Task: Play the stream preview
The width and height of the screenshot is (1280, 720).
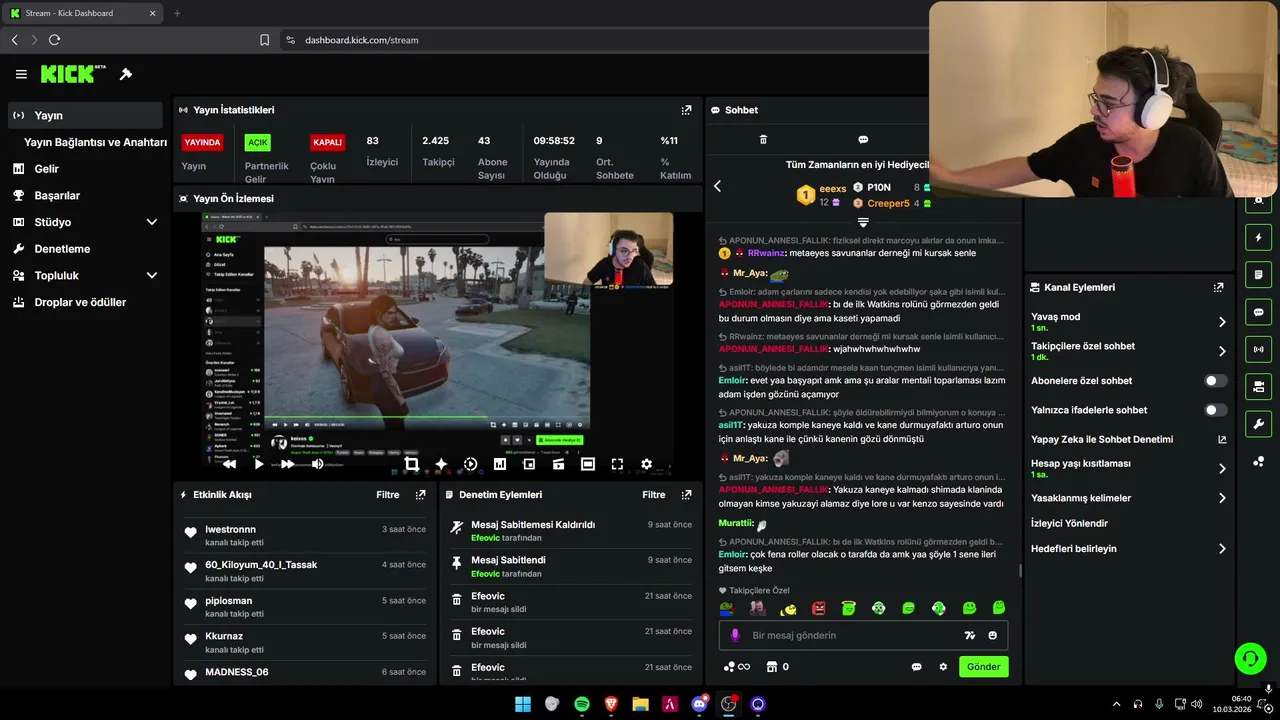Action: point(258,464)
